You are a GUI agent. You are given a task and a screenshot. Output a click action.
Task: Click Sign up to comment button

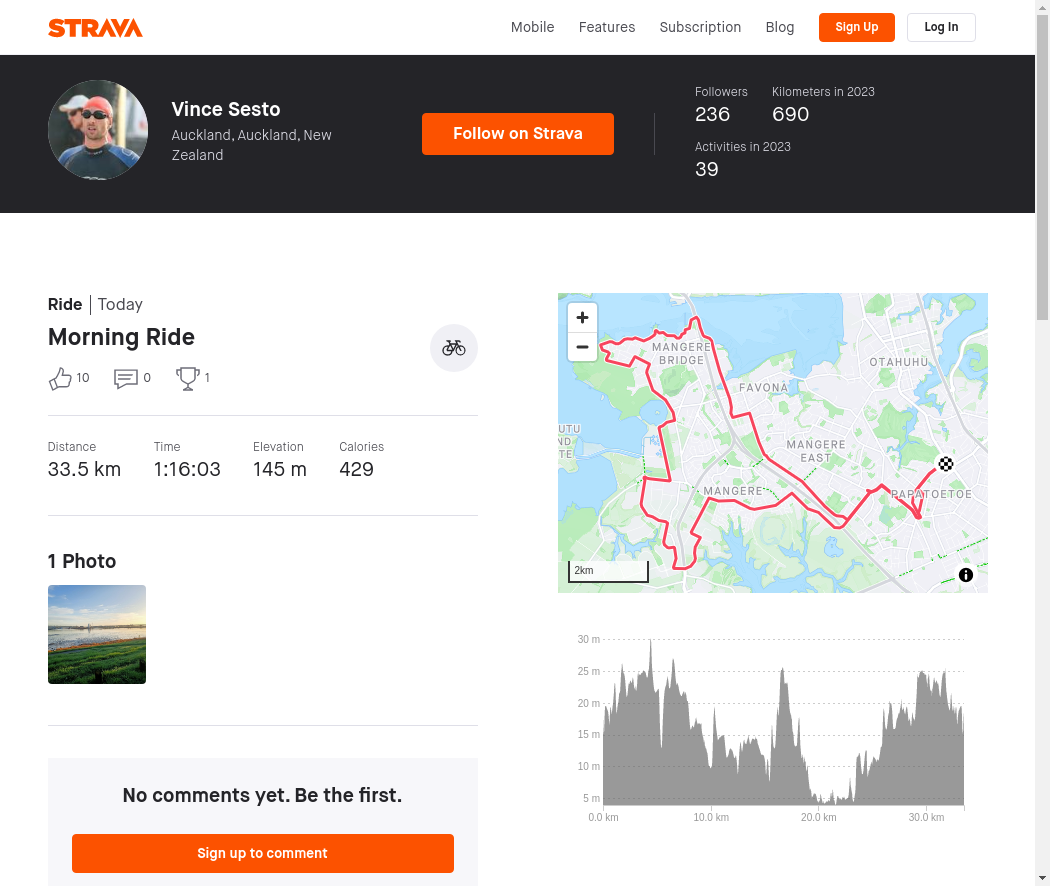tap(262, 853)
